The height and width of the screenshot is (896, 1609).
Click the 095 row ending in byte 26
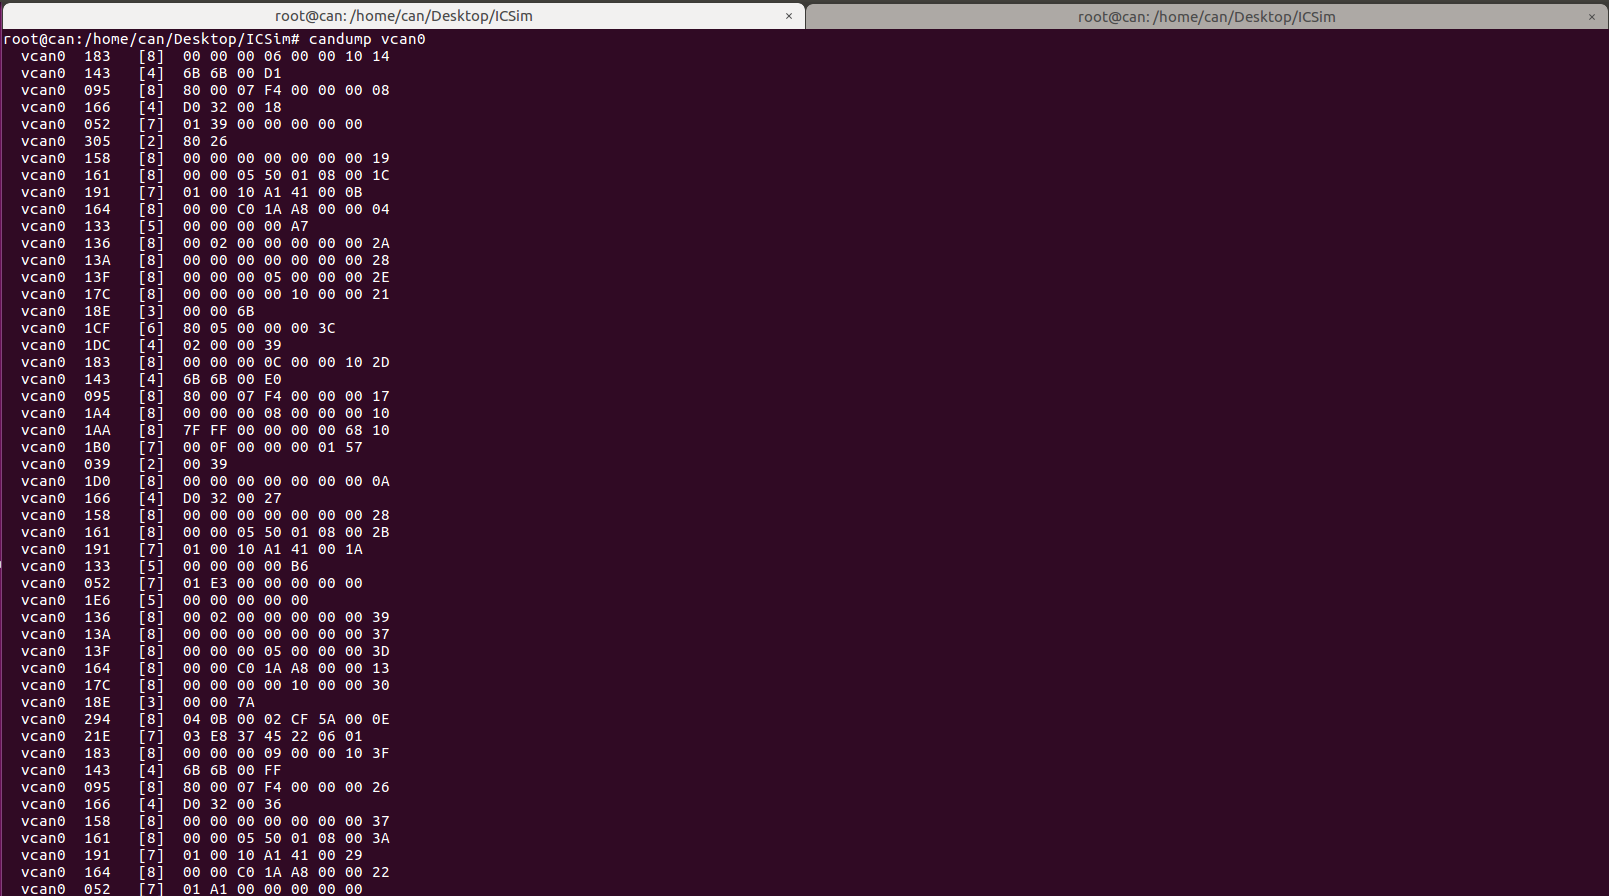pos(205,787)
